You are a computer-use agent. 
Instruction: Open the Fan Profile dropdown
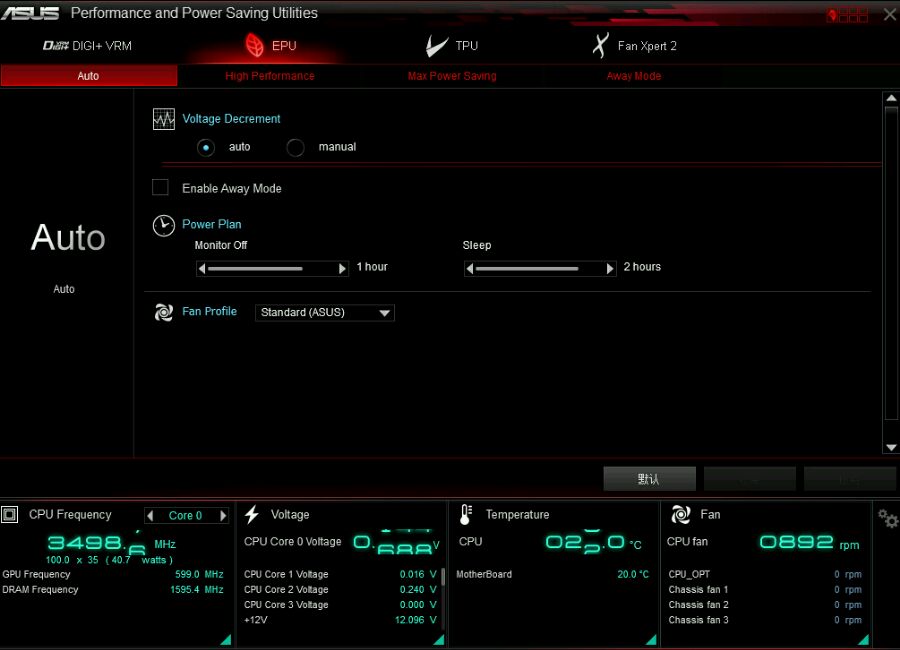(325, 313)
